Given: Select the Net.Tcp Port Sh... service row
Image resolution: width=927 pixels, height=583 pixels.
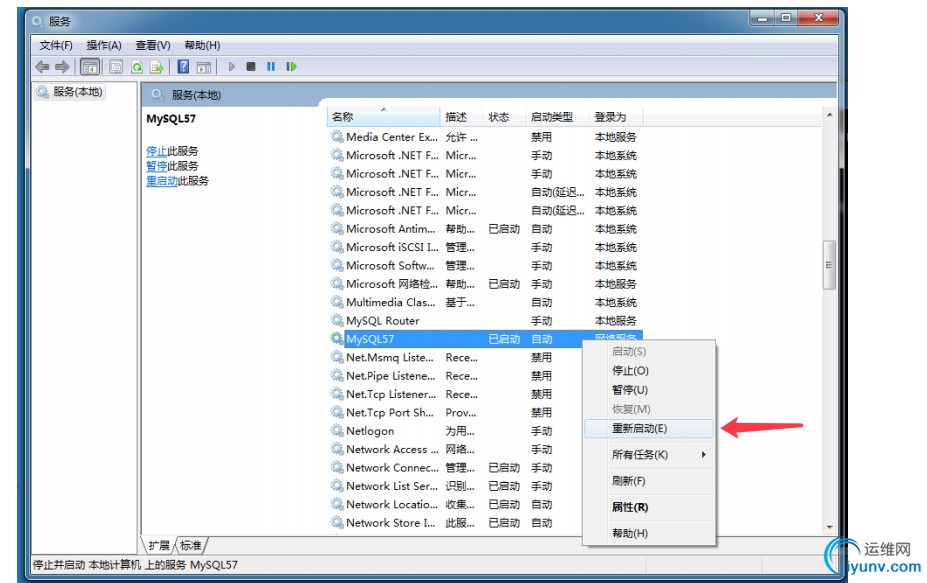Looking at the screenshot, I should 455,412.
